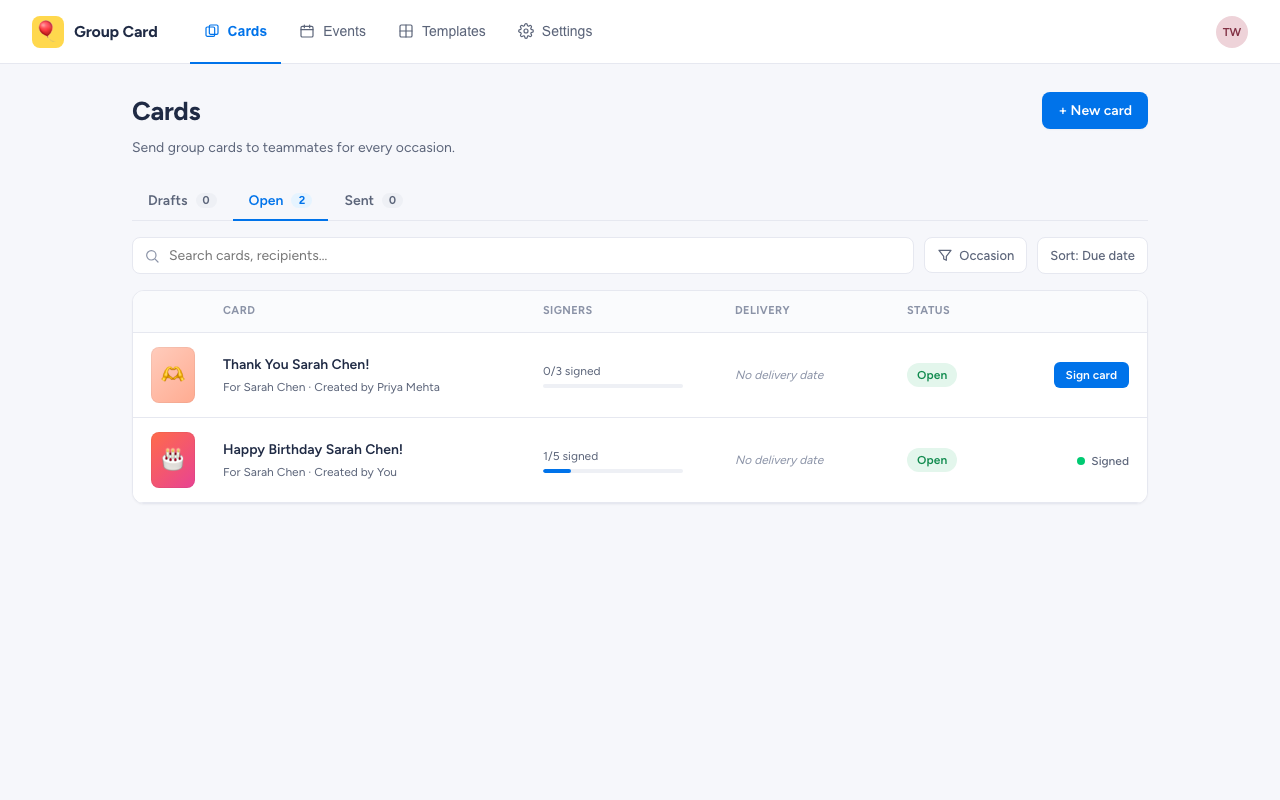This screenshot has width=1280, height=800.
Task: Click No delivery date in the Happy Birthday row
Action: [x=780, y=460]
